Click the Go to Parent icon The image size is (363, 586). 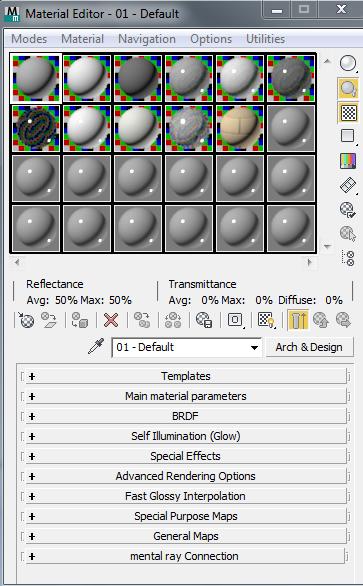point(321,320)
